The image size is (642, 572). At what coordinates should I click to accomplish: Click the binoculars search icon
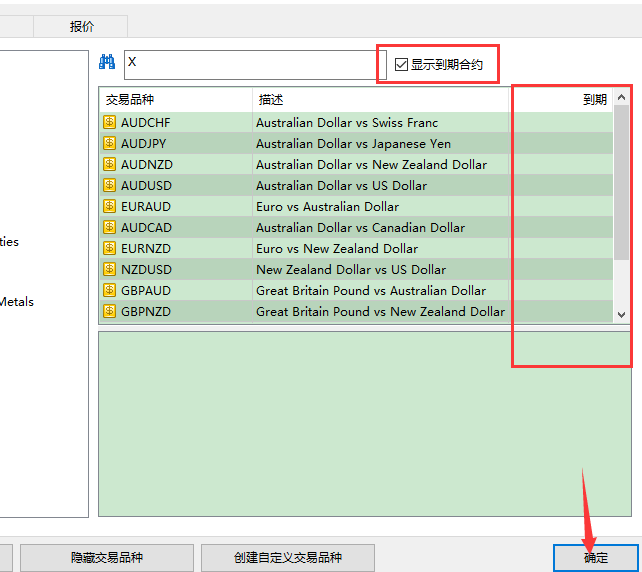point(107,63)
